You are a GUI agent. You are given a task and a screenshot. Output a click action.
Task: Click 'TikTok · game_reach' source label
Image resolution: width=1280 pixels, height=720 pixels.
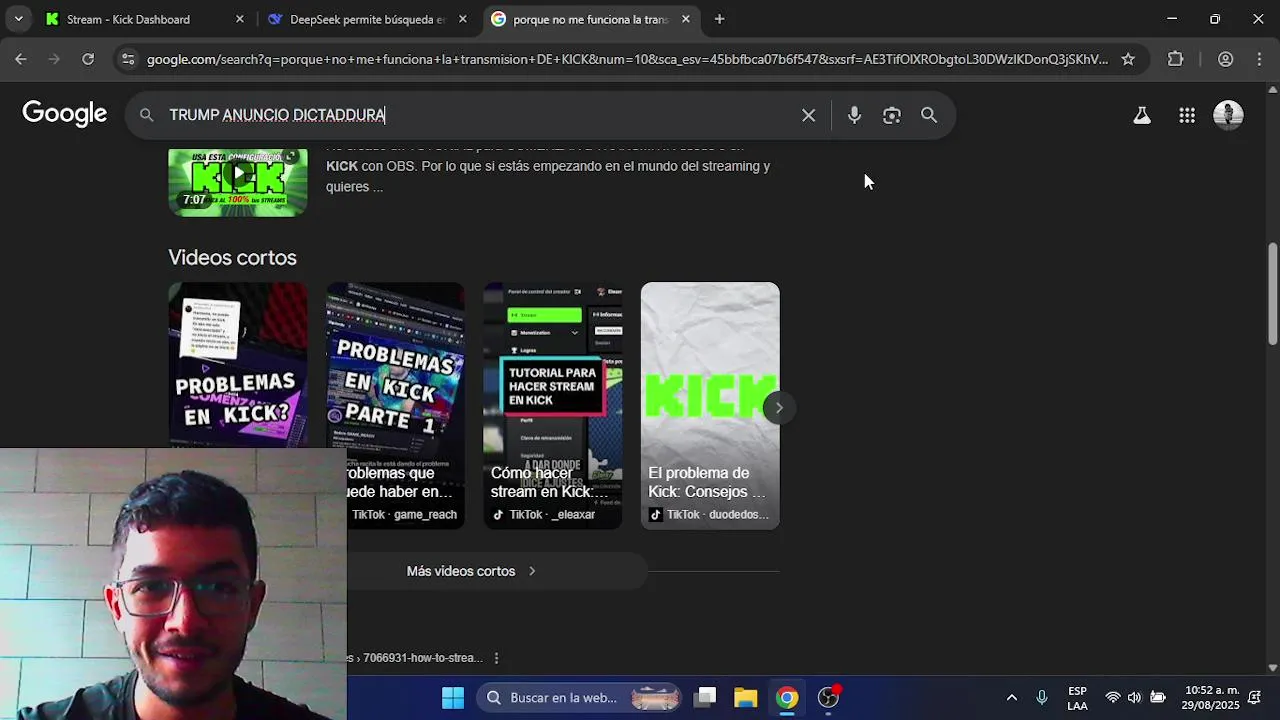(x=404, y=515)
